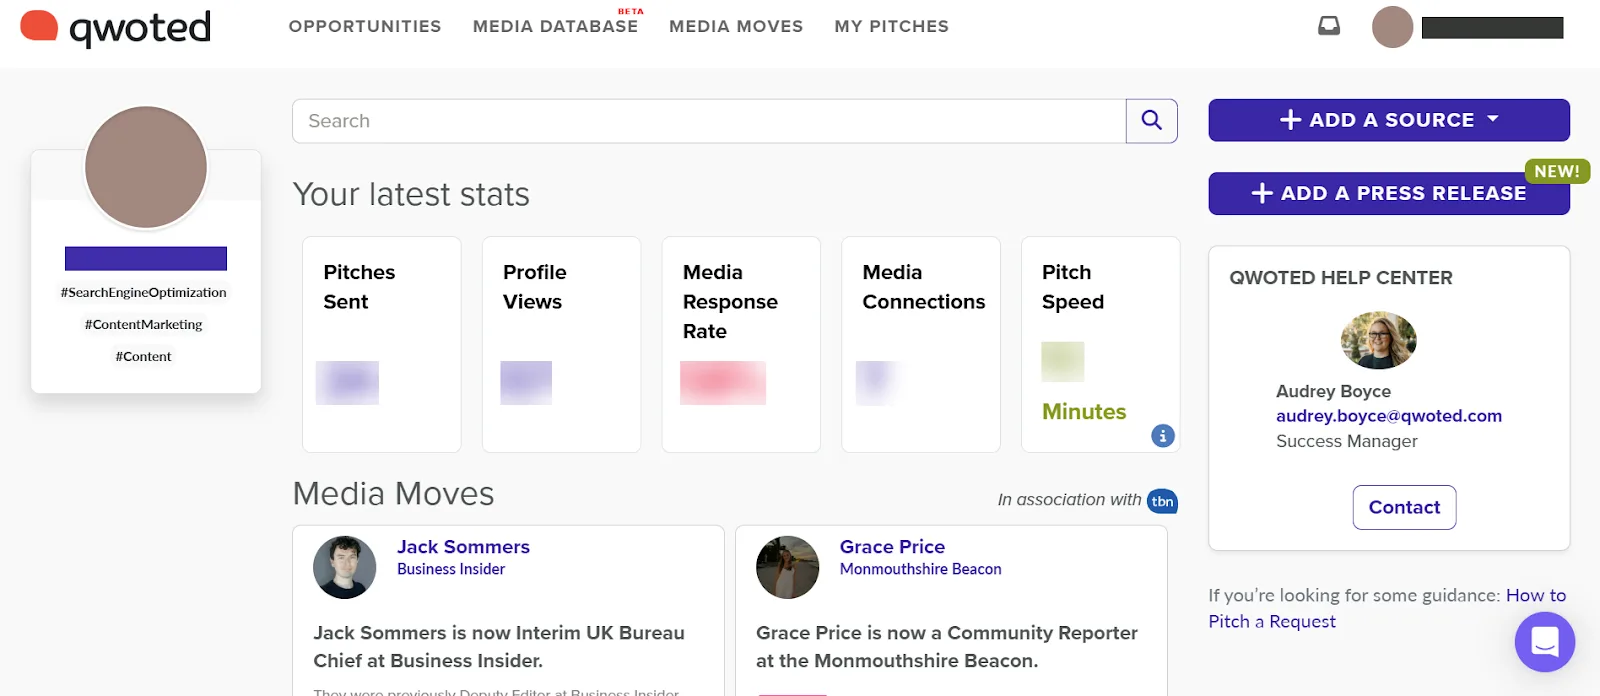Click the redacted username in header
This screenshot has height=696, width=1600.
(1493, 28)
